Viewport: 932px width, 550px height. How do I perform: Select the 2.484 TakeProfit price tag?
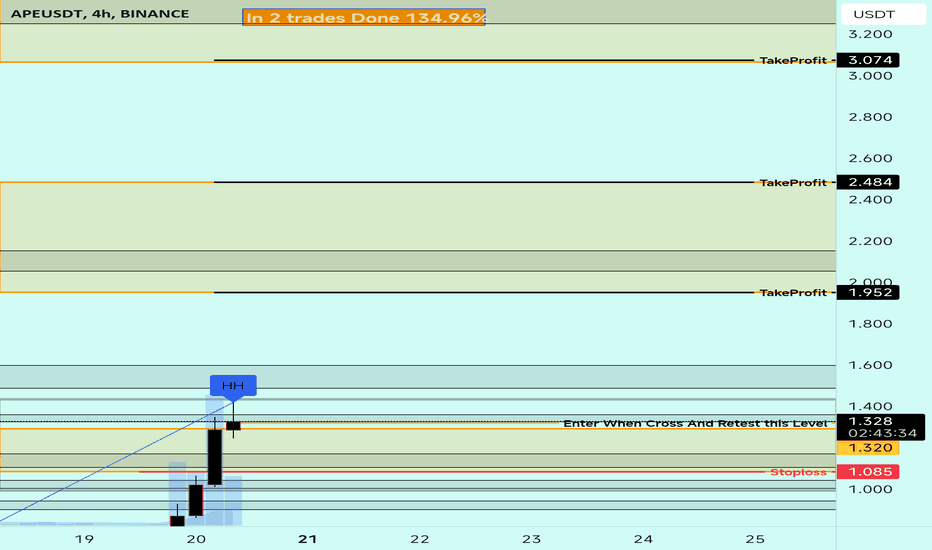pos(868,182)
